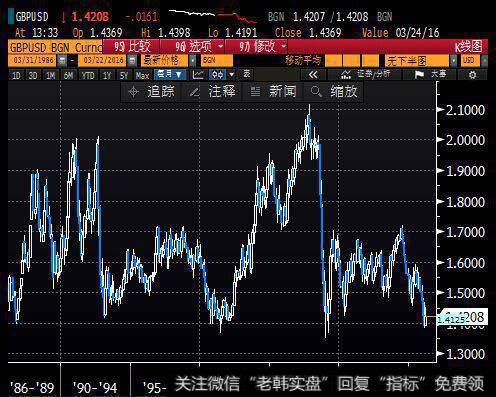Viewport: 496px width, 397px height.
Task: Expand the 最新价格 price field dropdown
Action: [193, 61]
